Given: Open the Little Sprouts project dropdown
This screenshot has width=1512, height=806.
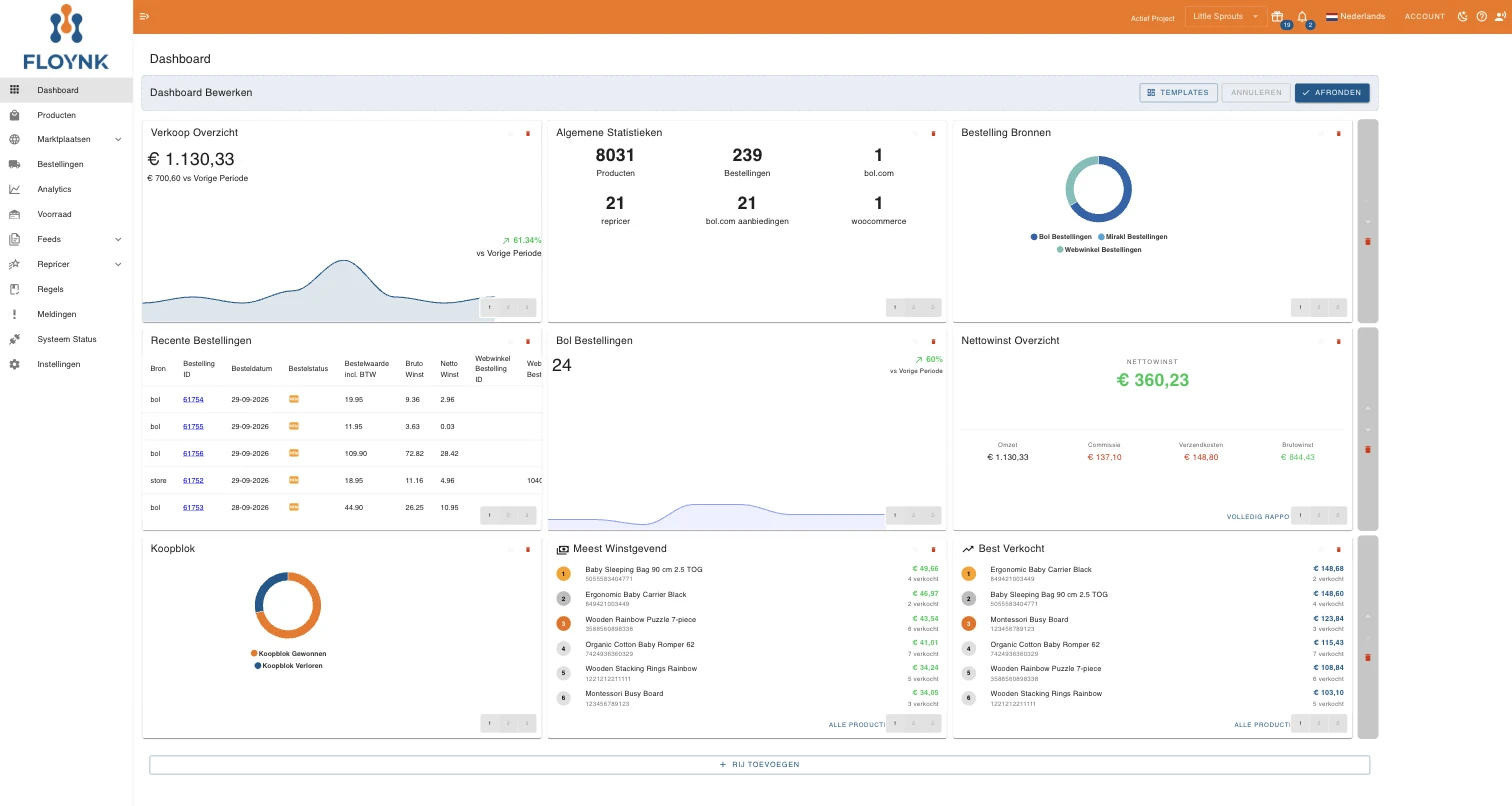Looking at the screenshot, I should coord(1226,16).
